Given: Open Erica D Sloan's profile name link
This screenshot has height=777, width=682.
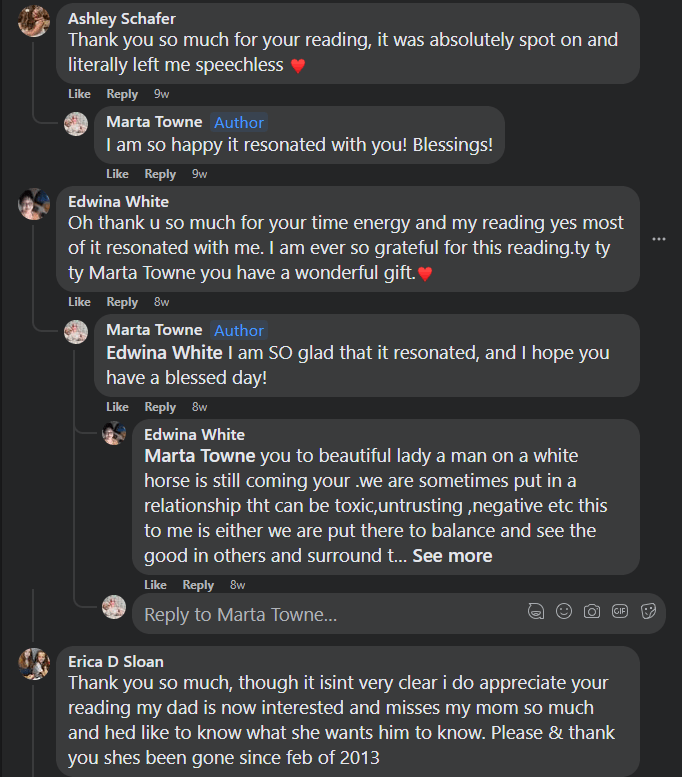Looking at the screenshot, I should 116,661.
